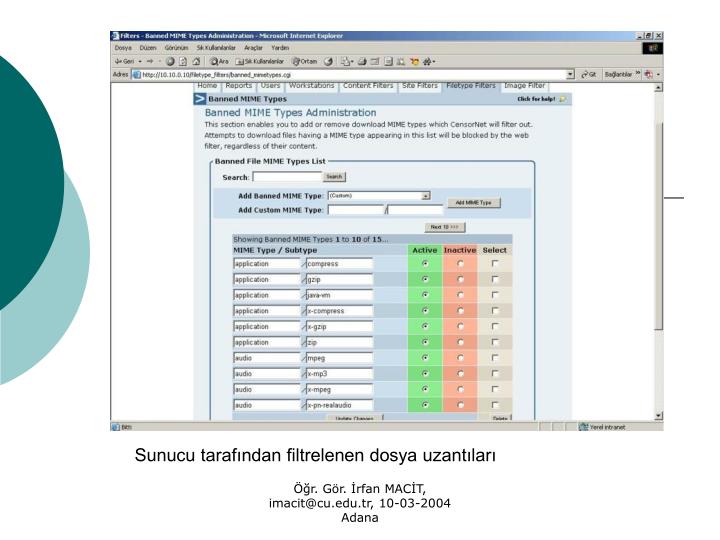
Task: Open the Add Banned MIME Type dropdown
Action: click(426, 196)
